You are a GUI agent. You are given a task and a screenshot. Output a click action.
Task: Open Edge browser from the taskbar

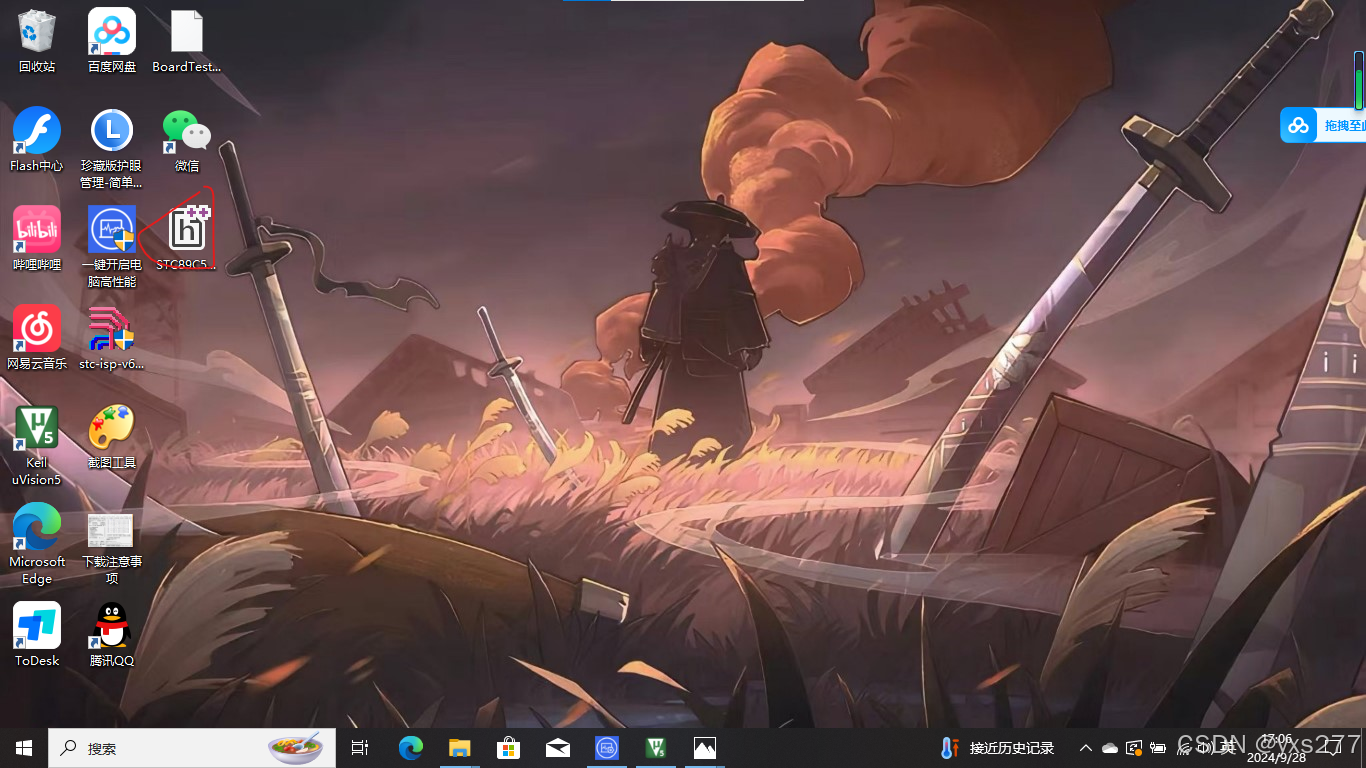[x=411, y=748]
